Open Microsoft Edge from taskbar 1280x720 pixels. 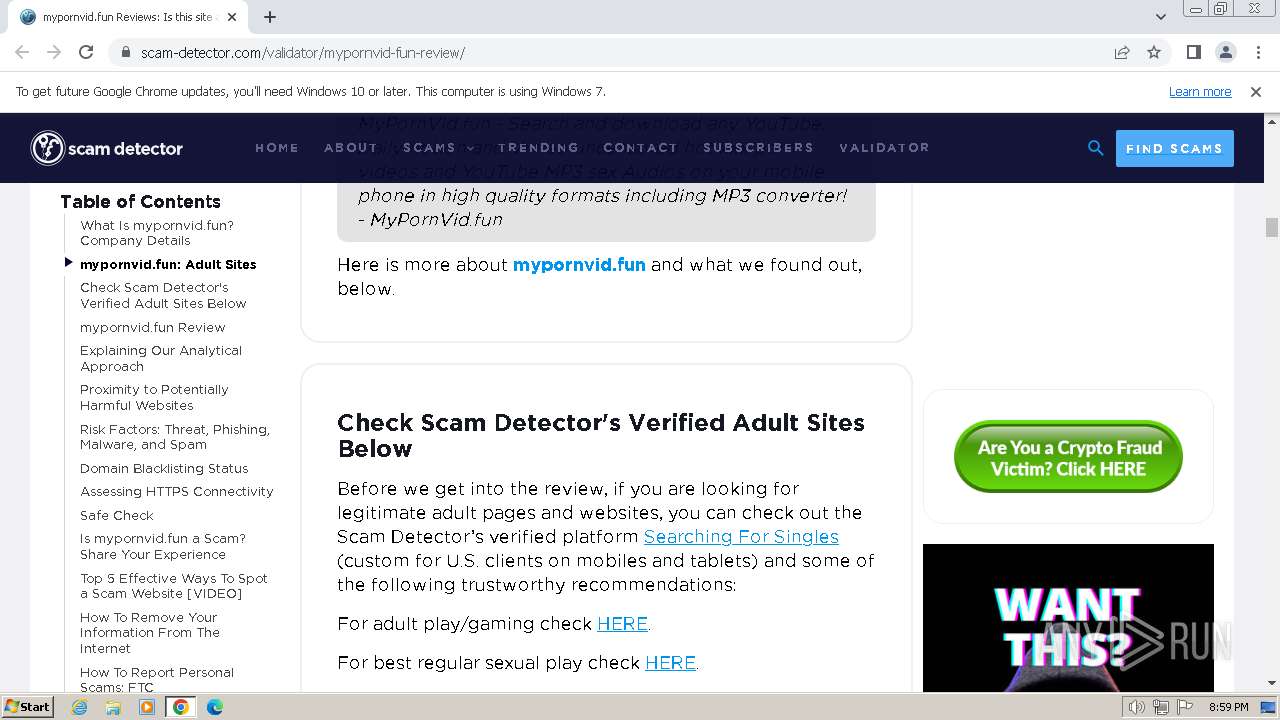[215, 707]
